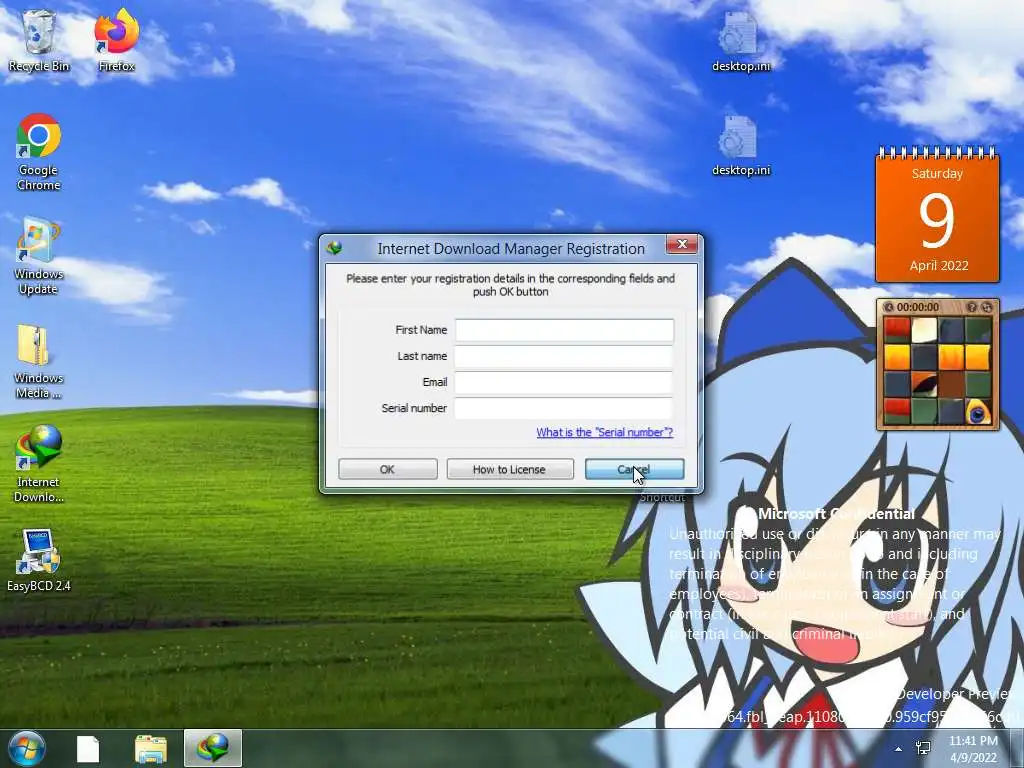Click the How to License button
Image resolution: width=1024 pixels, height=768 pixels.
[x=510, y=469]
